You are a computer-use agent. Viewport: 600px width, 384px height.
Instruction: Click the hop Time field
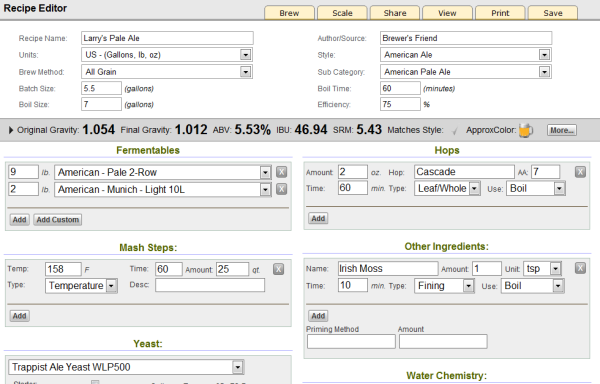[x=353, y=187]
